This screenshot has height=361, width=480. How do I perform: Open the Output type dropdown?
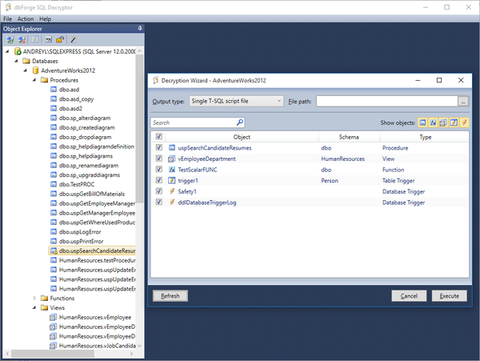tap(236, 101)
